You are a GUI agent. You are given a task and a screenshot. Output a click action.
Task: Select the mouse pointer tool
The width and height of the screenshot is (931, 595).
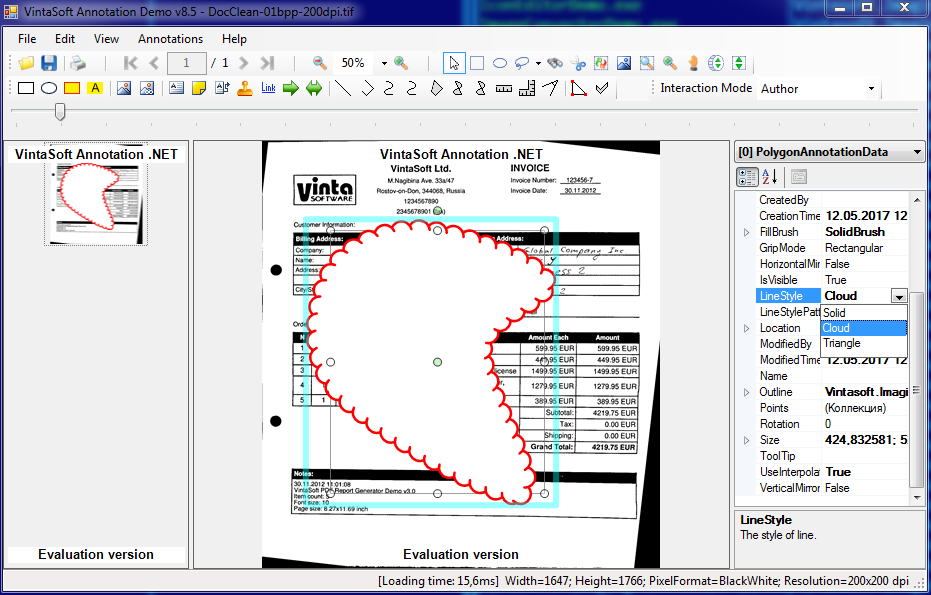tap(454, 63)
